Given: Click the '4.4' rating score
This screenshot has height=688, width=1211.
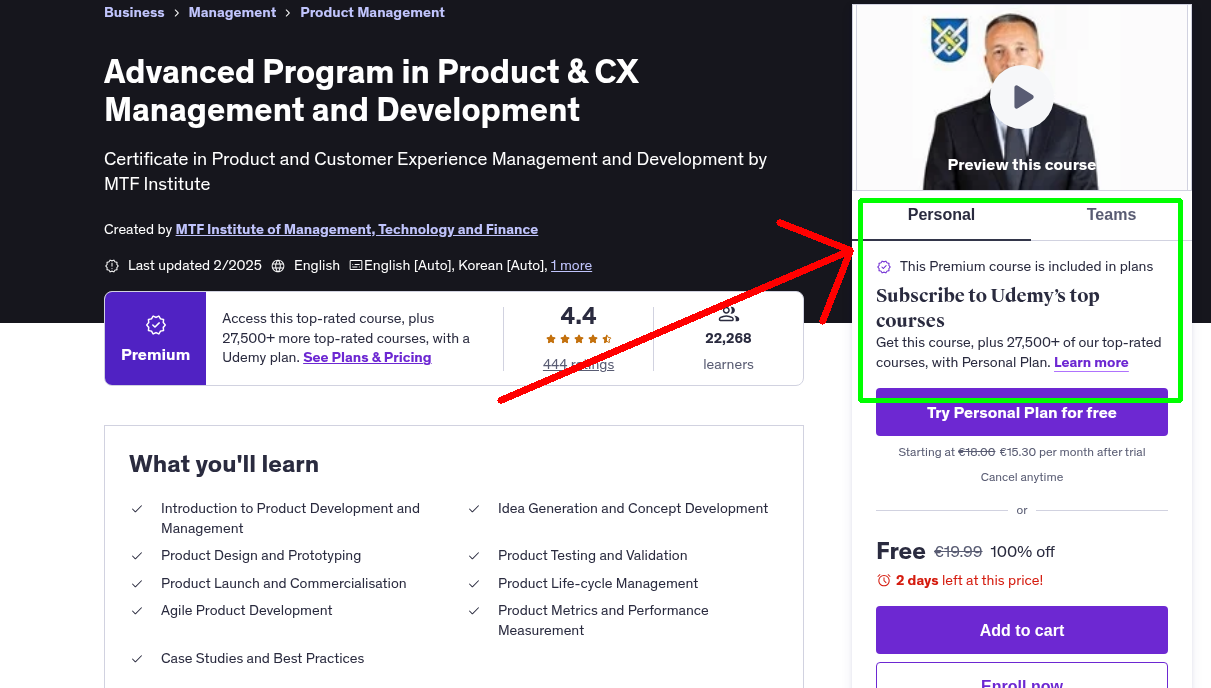Looking at the screenshot, I should pos(578,316).
